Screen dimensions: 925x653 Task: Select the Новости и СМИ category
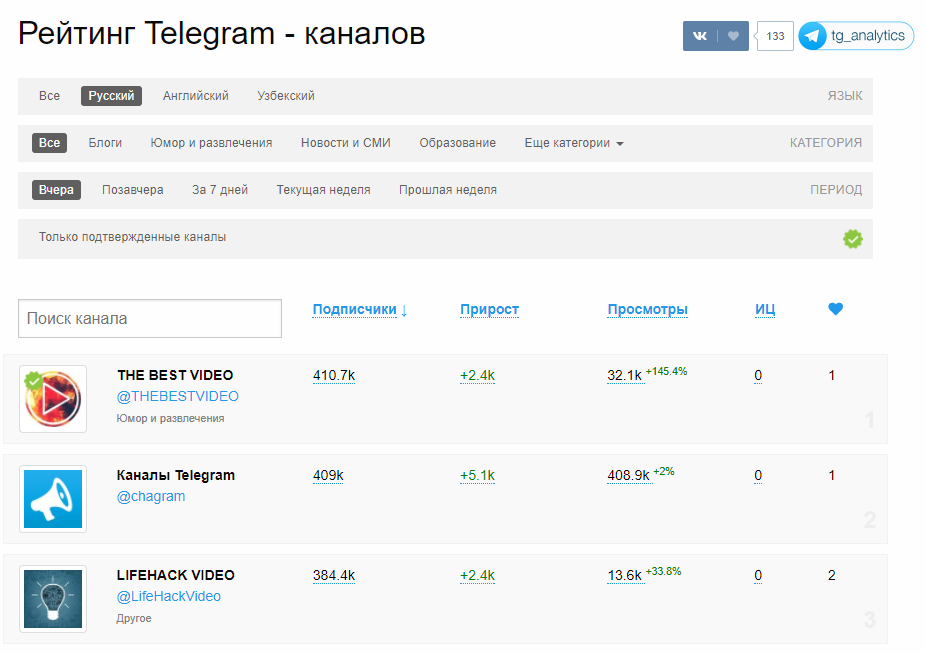pos(345,142)
